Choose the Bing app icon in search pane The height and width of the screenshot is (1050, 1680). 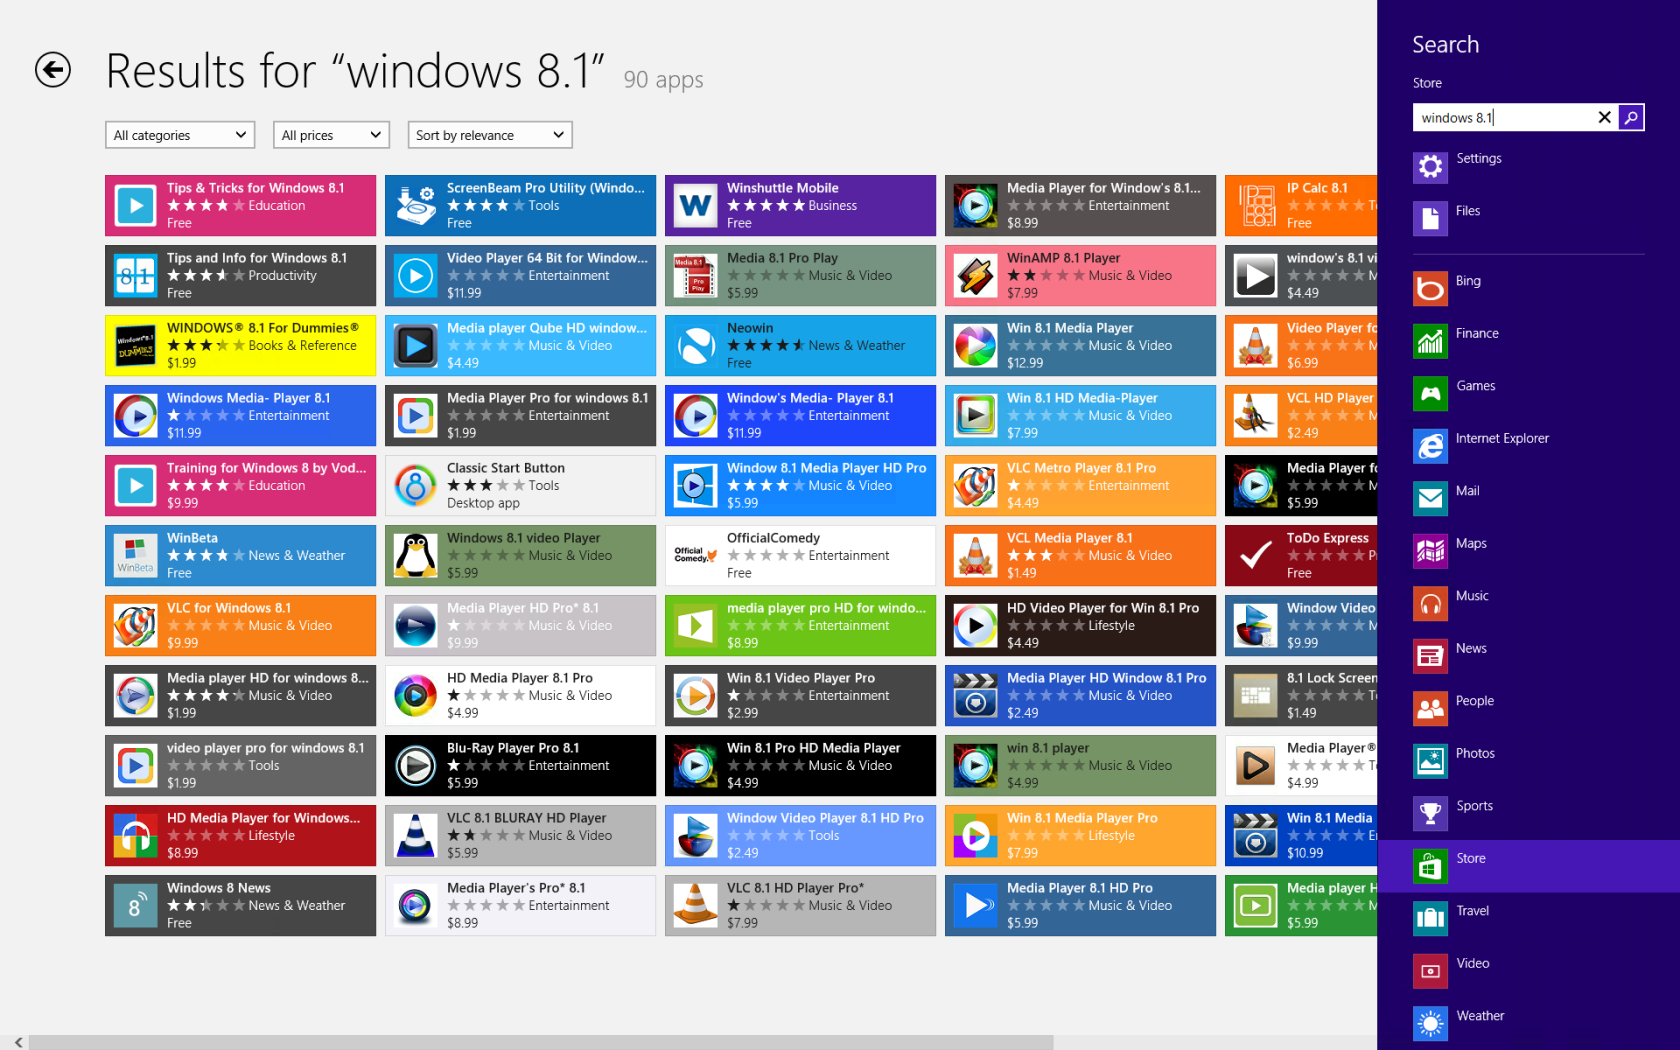point(1430,289)
